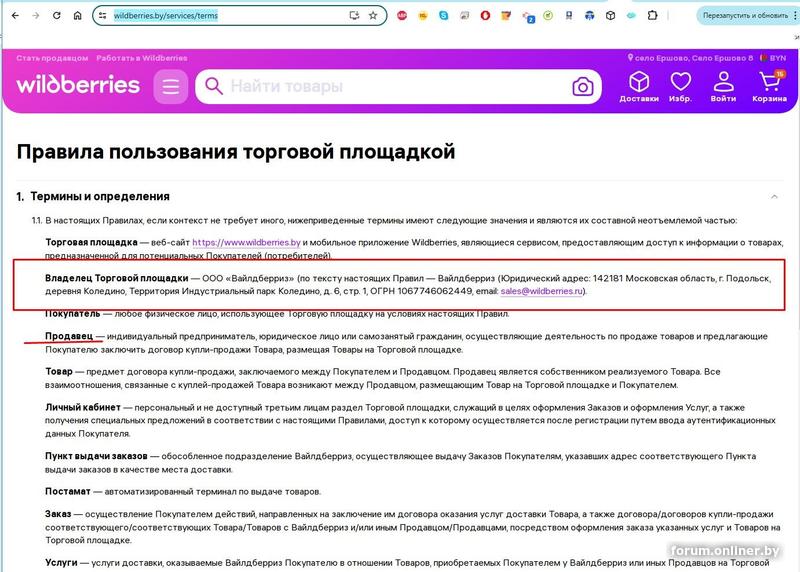The image size is (800, 572).
Task: Click the term Пункт выдачи заказов
Action: coord(96,456)
